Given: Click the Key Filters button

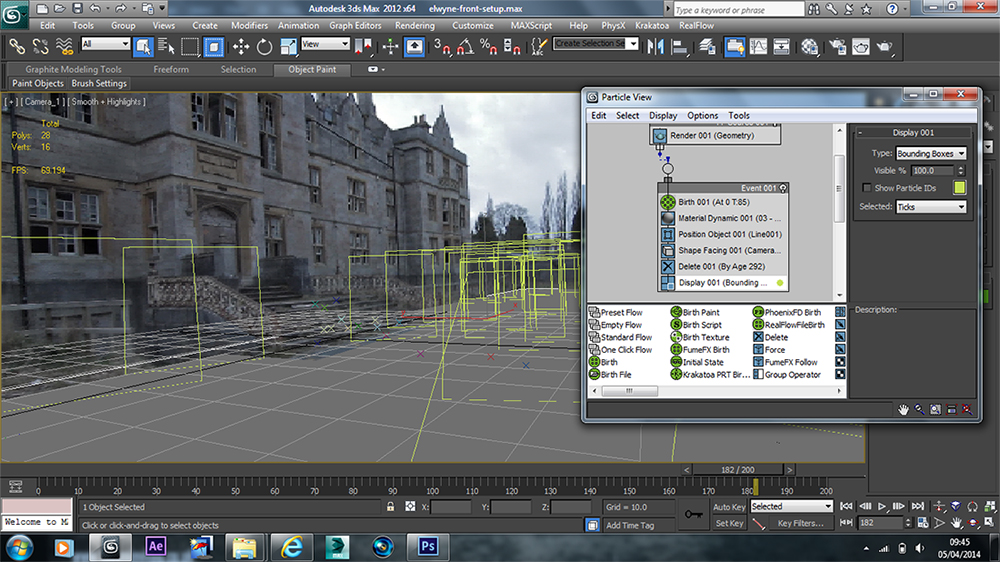Looking at the screenshot, I should tap(800, 523).
